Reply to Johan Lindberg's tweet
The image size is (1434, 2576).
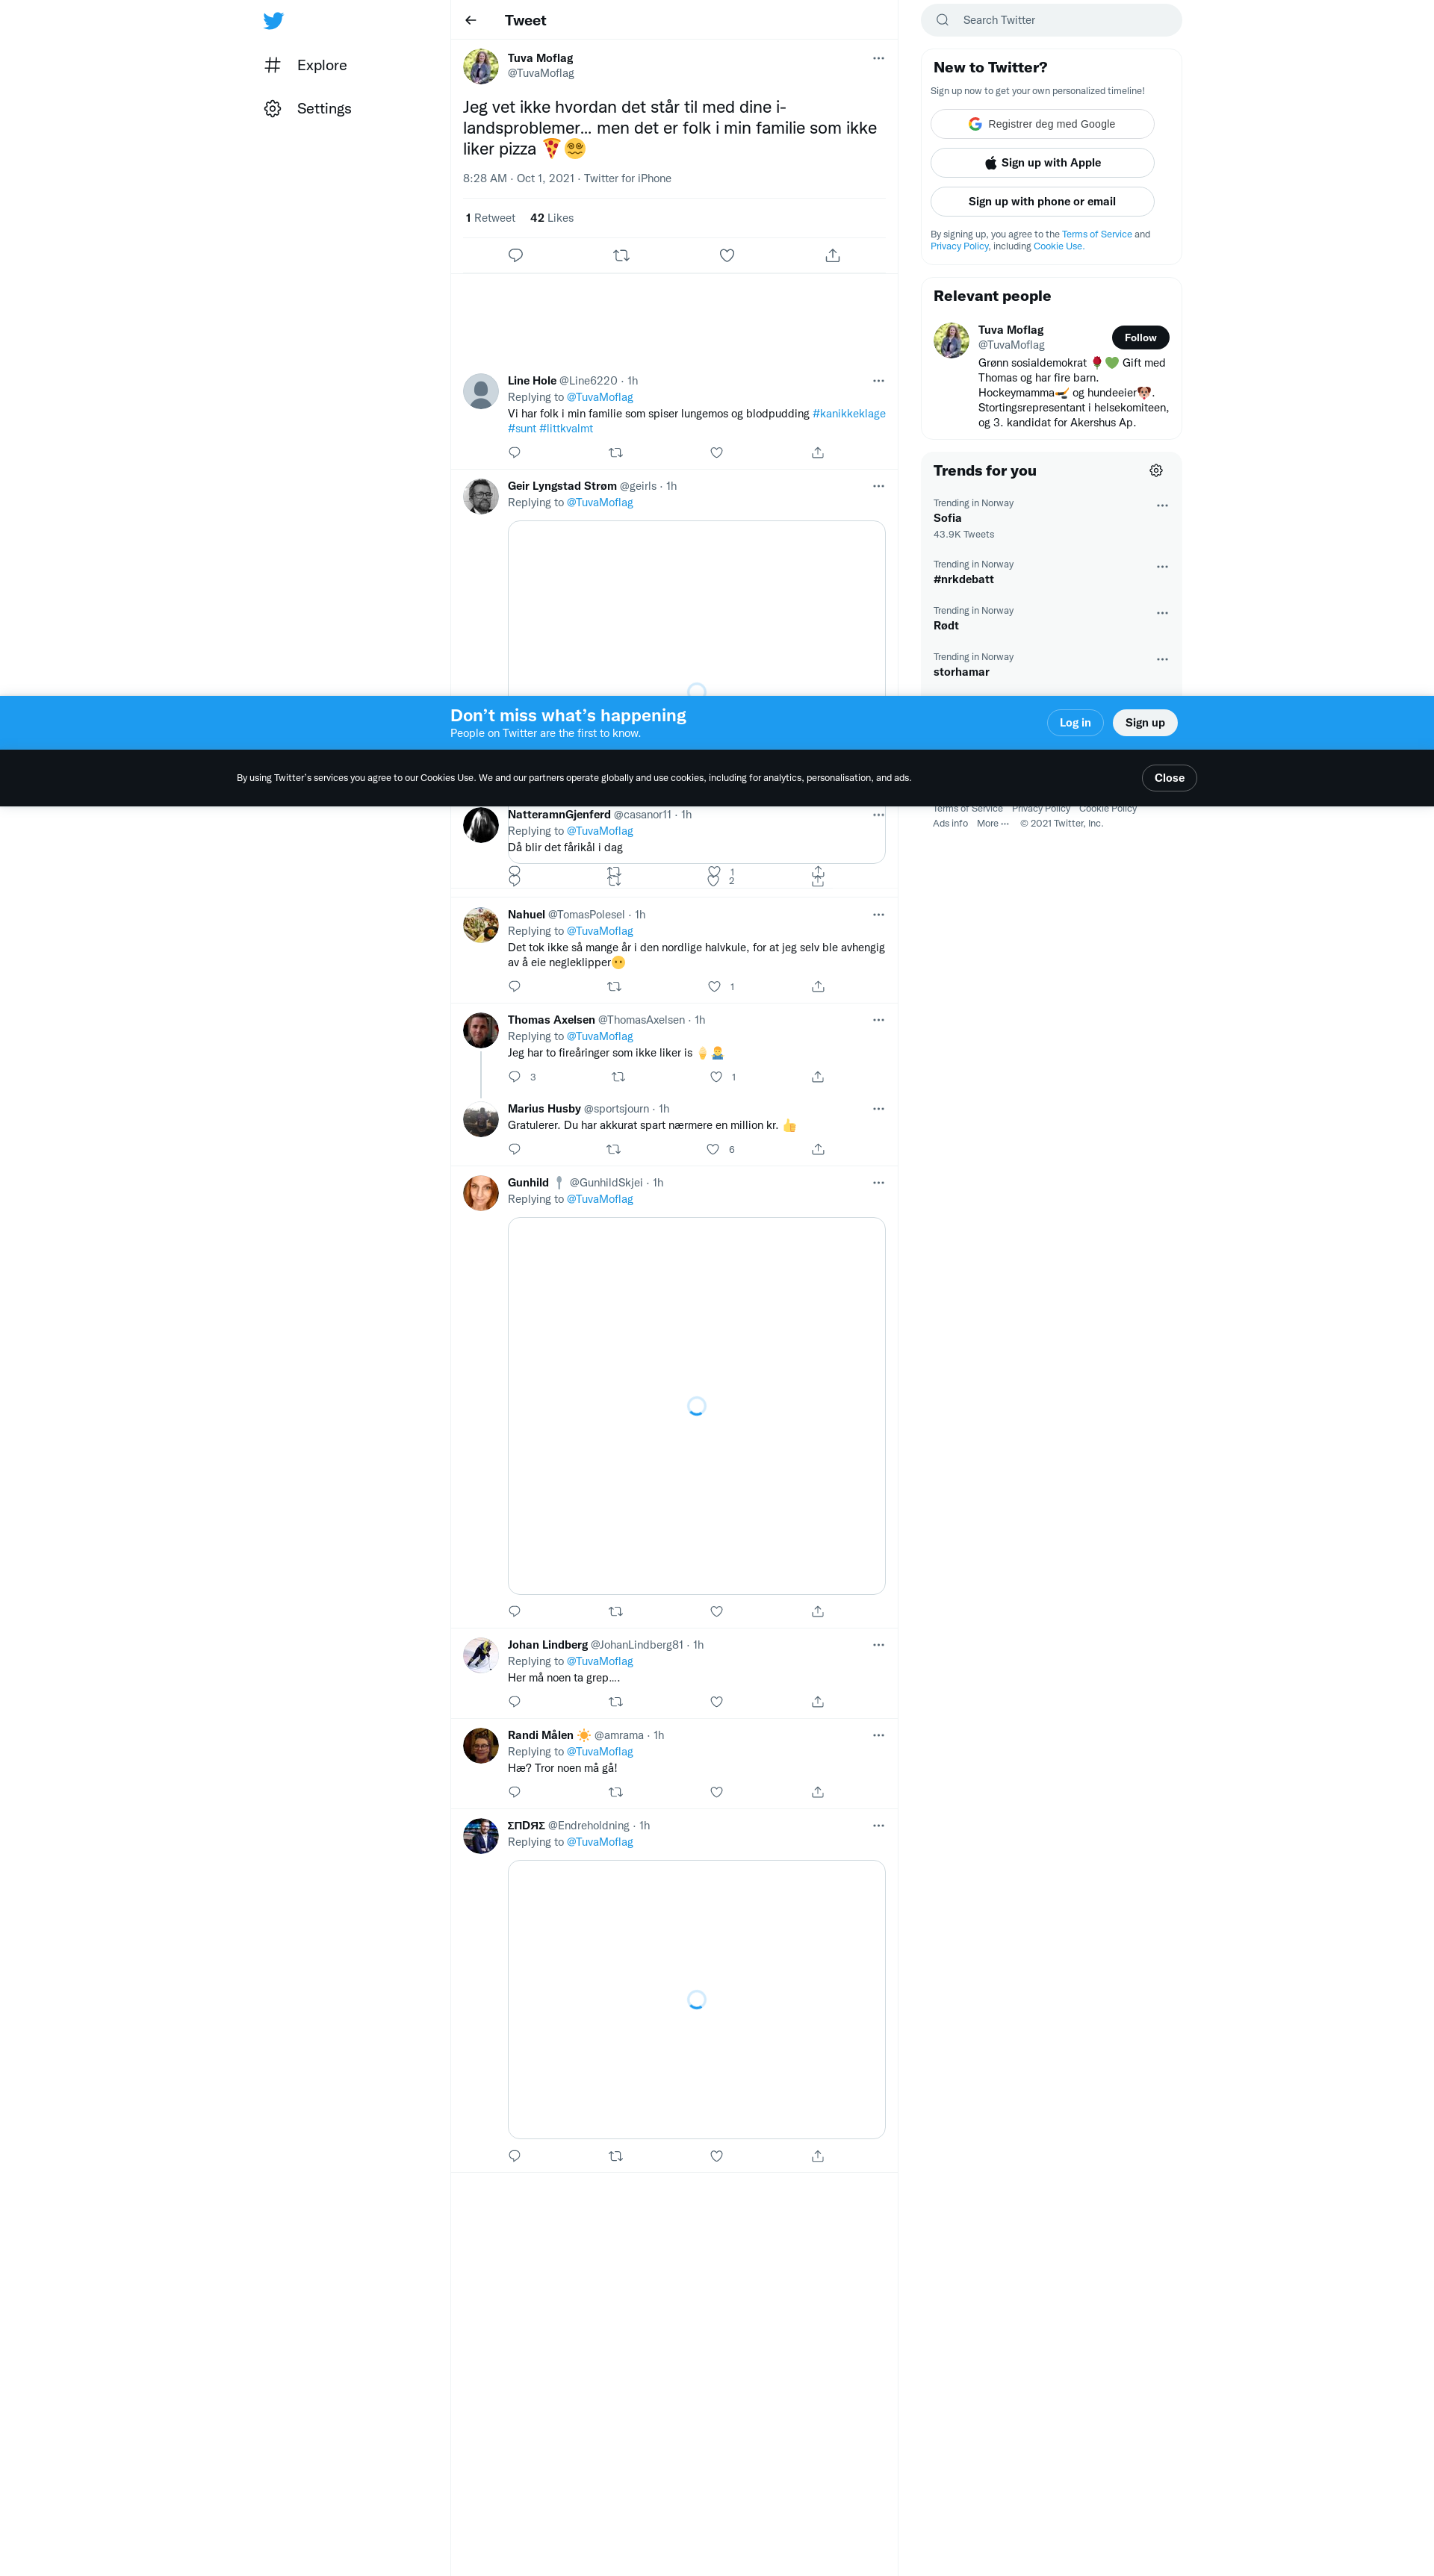click(514, 1702)
